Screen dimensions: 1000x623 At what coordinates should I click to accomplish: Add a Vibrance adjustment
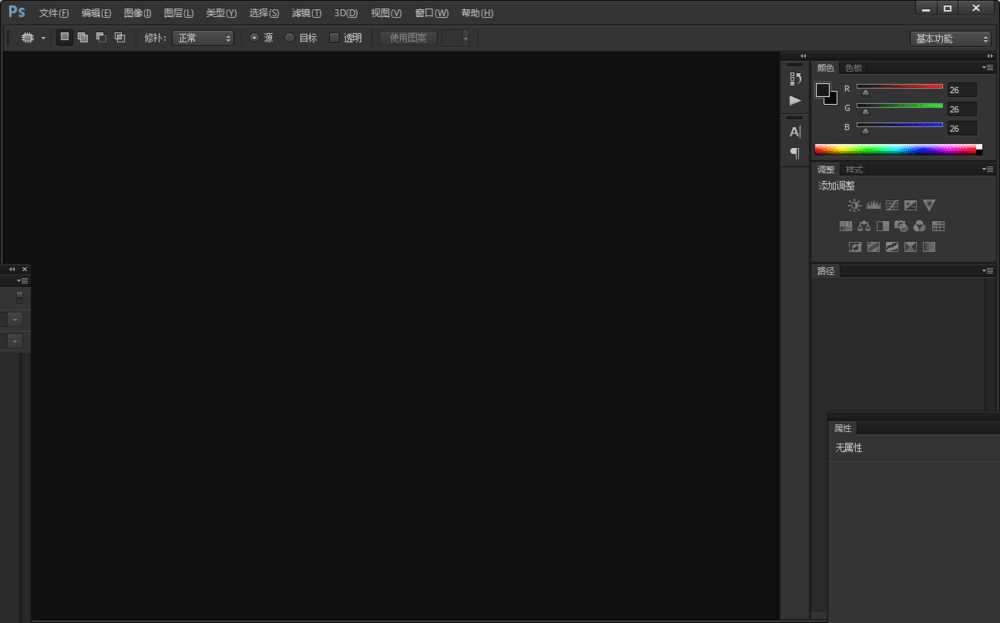[x=929, y=205]
